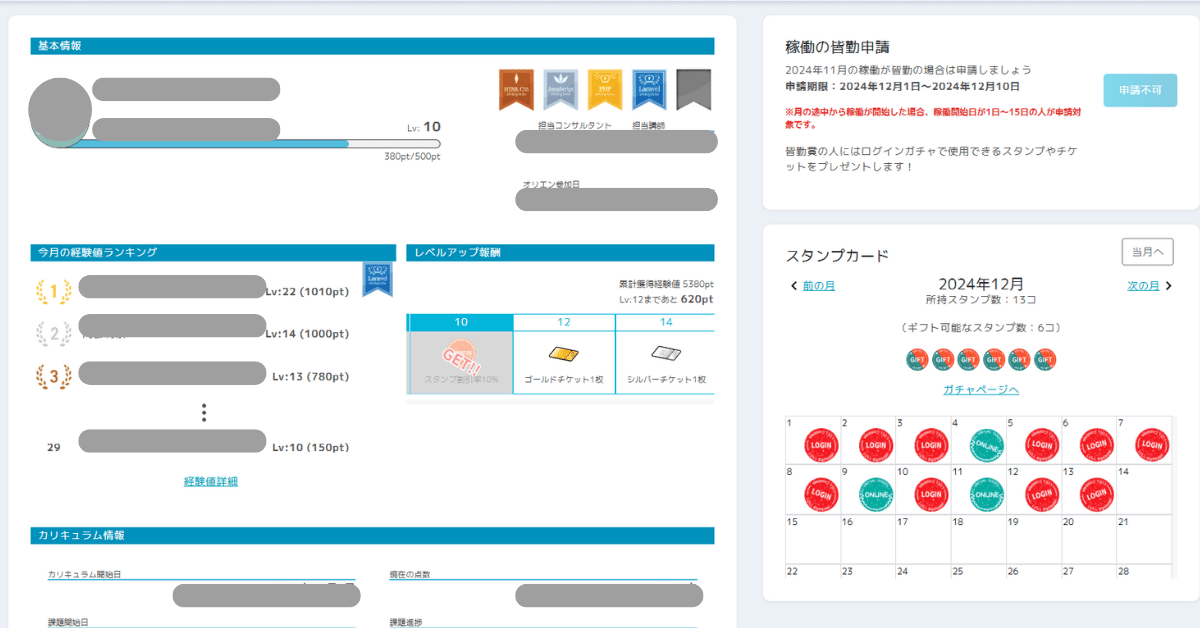1200x628 pixels.
Task: Click the silver ticket reward icon
Action: click(x=665, y=353)
